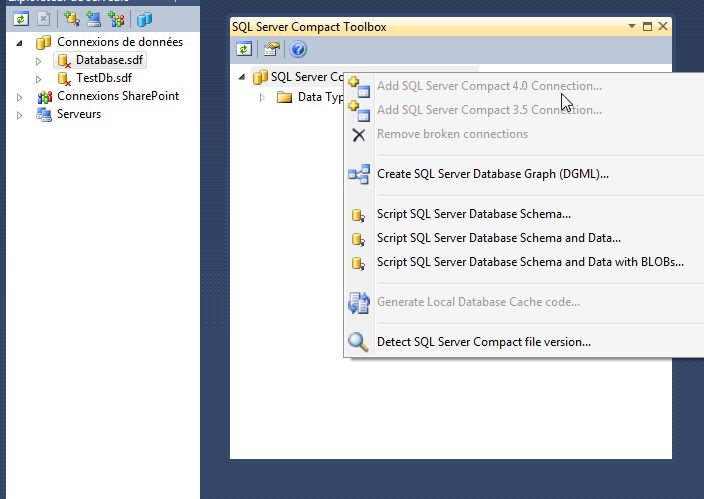
Task: Expand the Connexions SharePoint node
Action: (19, 97)
